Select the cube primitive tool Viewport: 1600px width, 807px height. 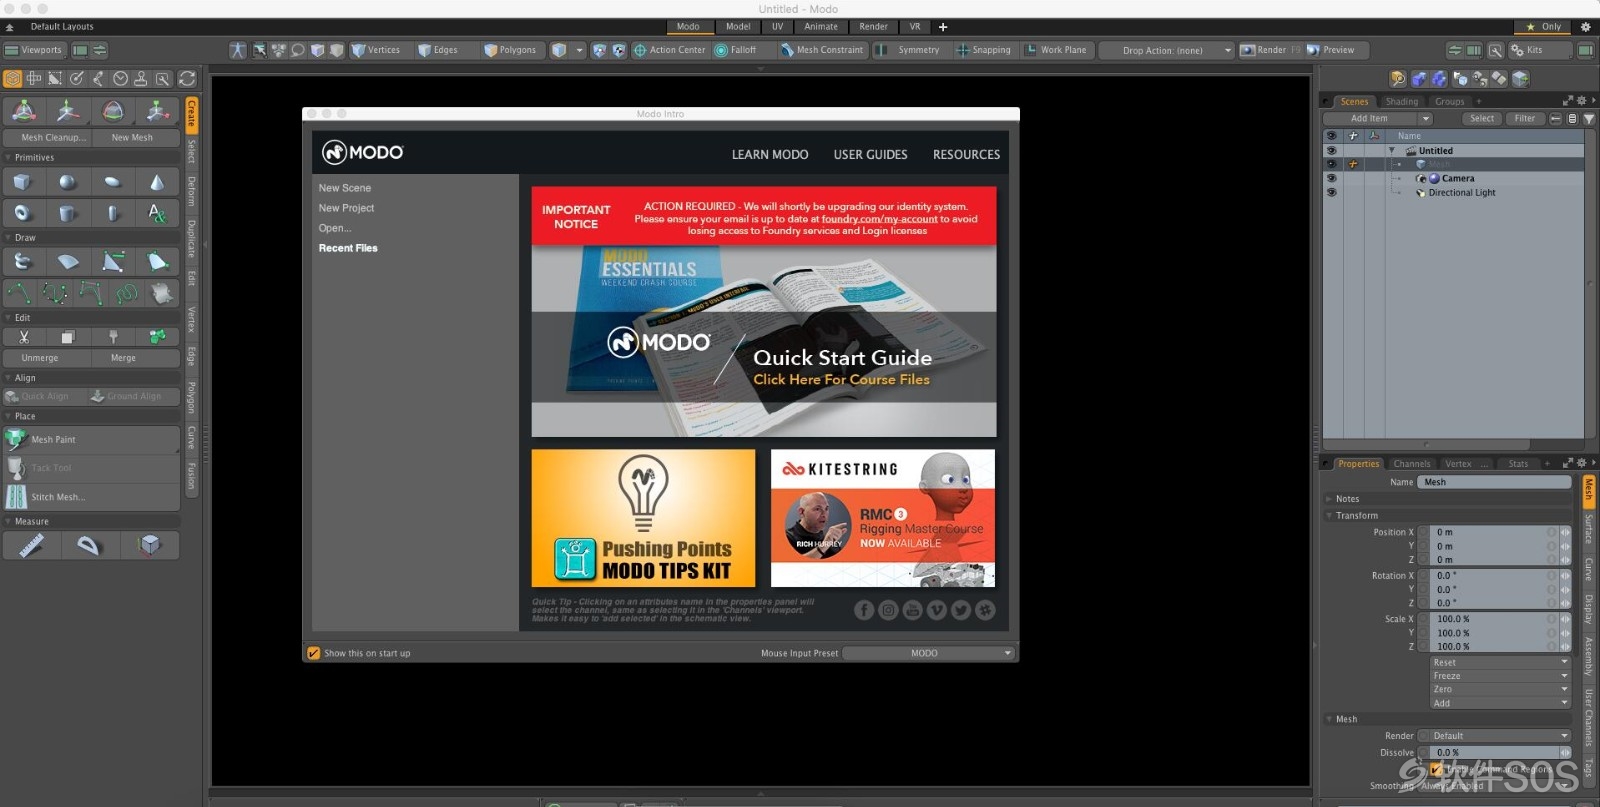[x=23, y=182]
